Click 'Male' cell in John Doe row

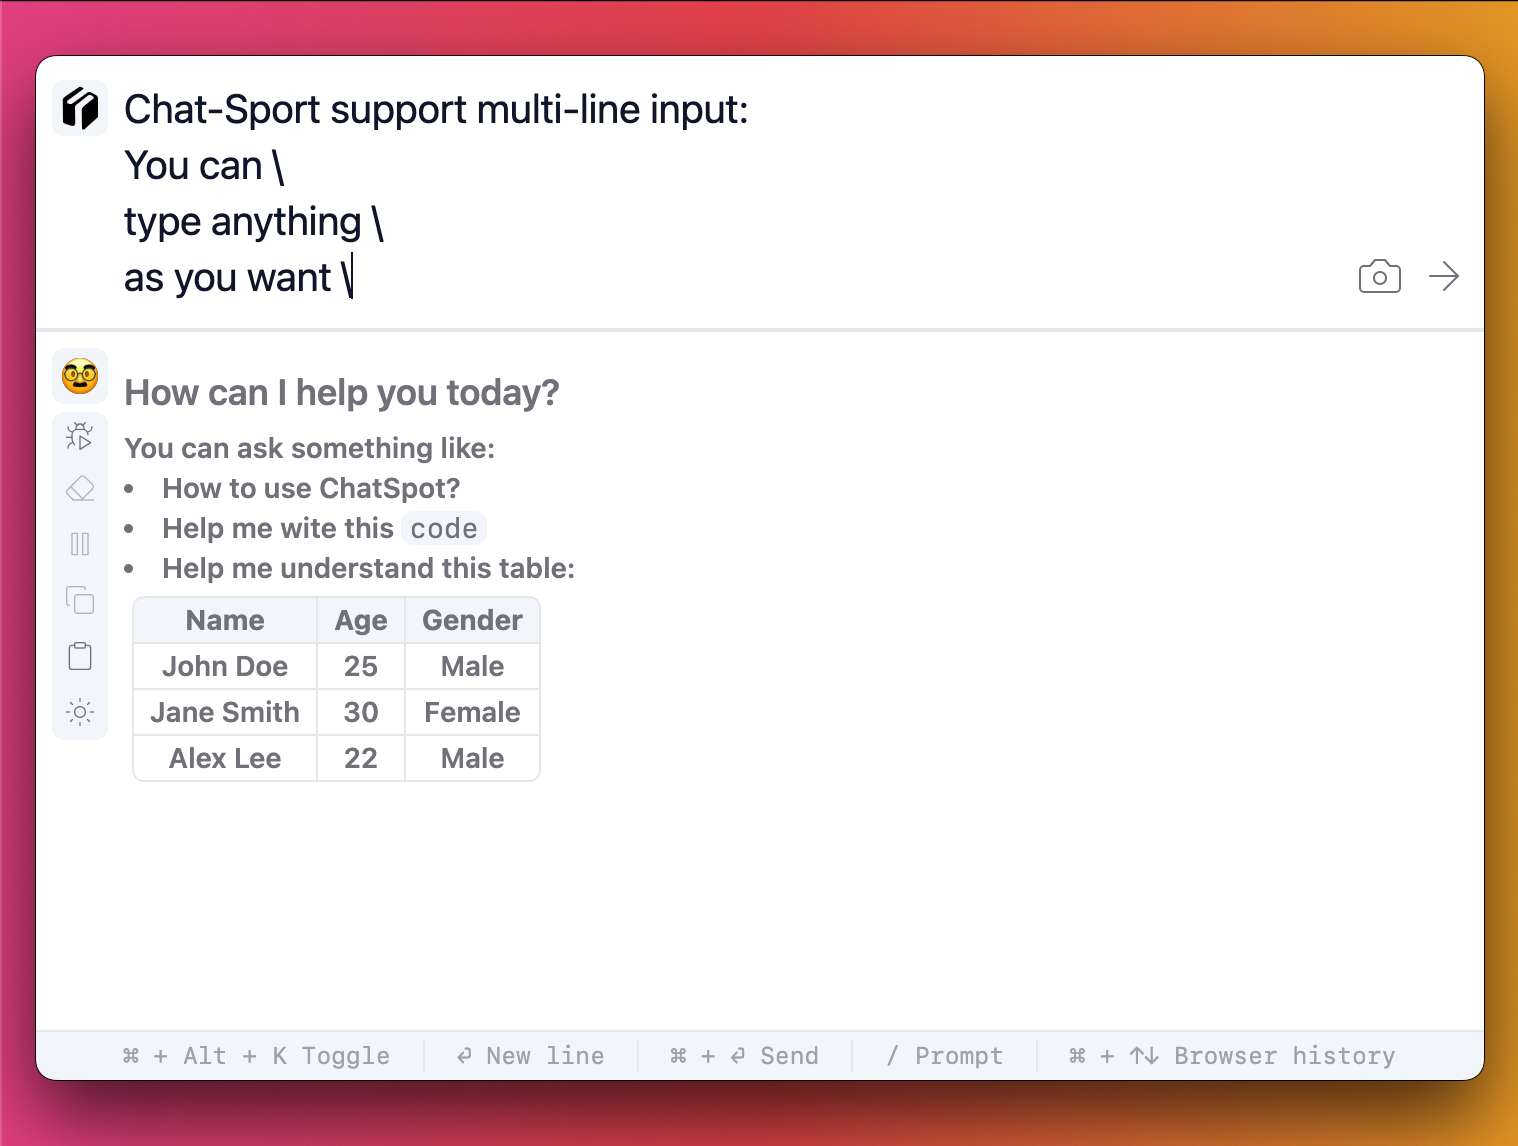click(x=472, y=666)
